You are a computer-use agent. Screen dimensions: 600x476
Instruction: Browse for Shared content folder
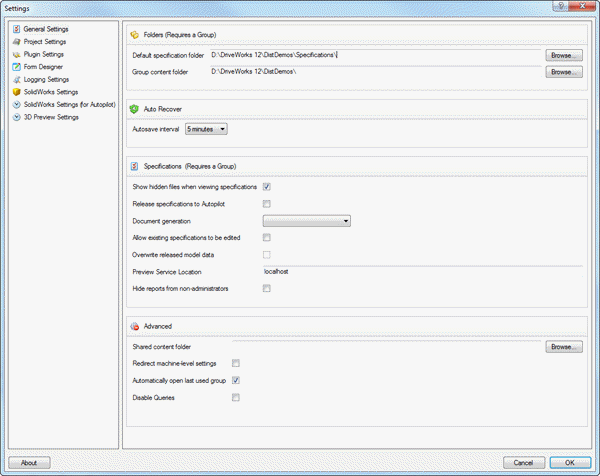coord(563,346)
